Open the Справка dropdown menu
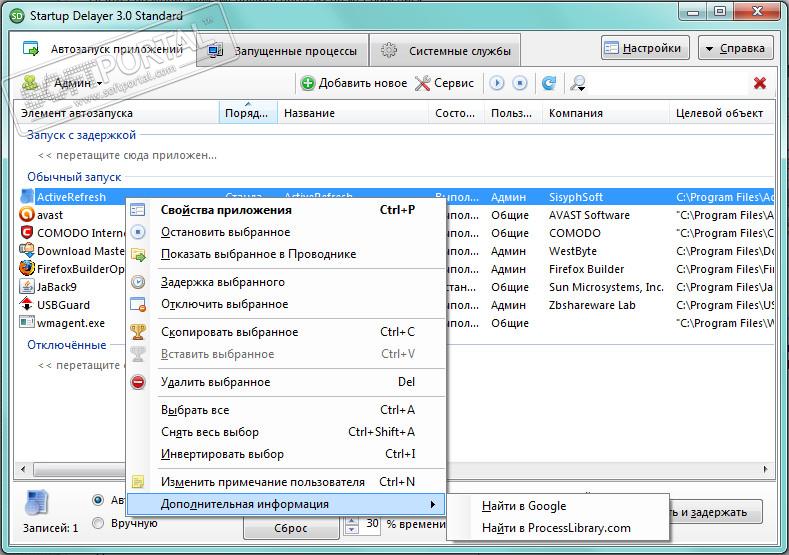 point(736,48)
